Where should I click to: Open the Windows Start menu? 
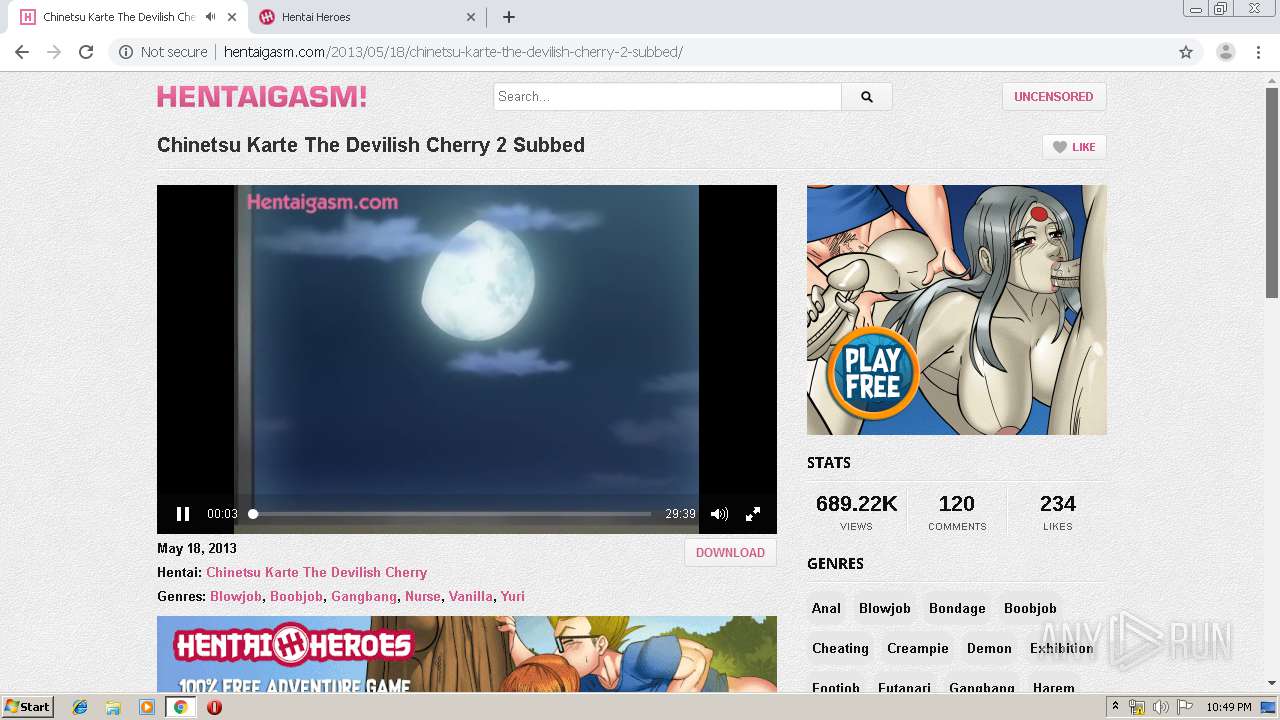28,707
